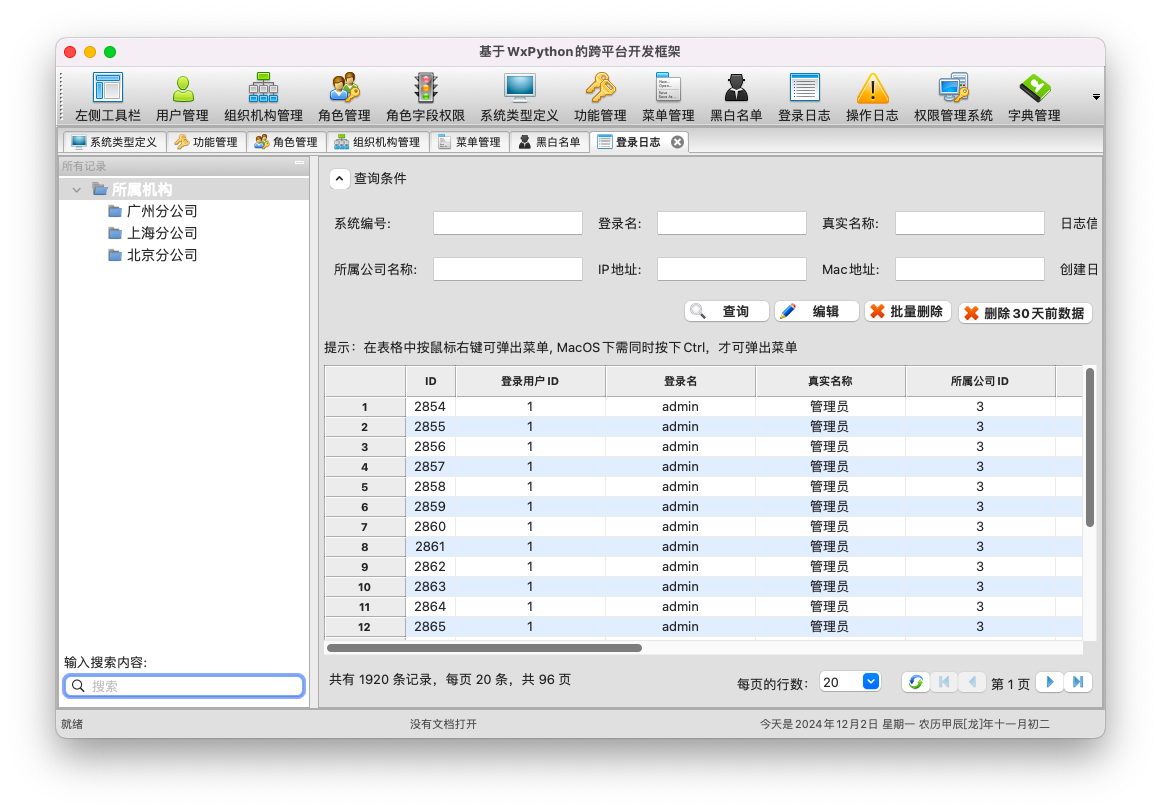Select 上海分公司 in the tree
This screenshot has height=812, width=1161.
(x=162, y=233)
